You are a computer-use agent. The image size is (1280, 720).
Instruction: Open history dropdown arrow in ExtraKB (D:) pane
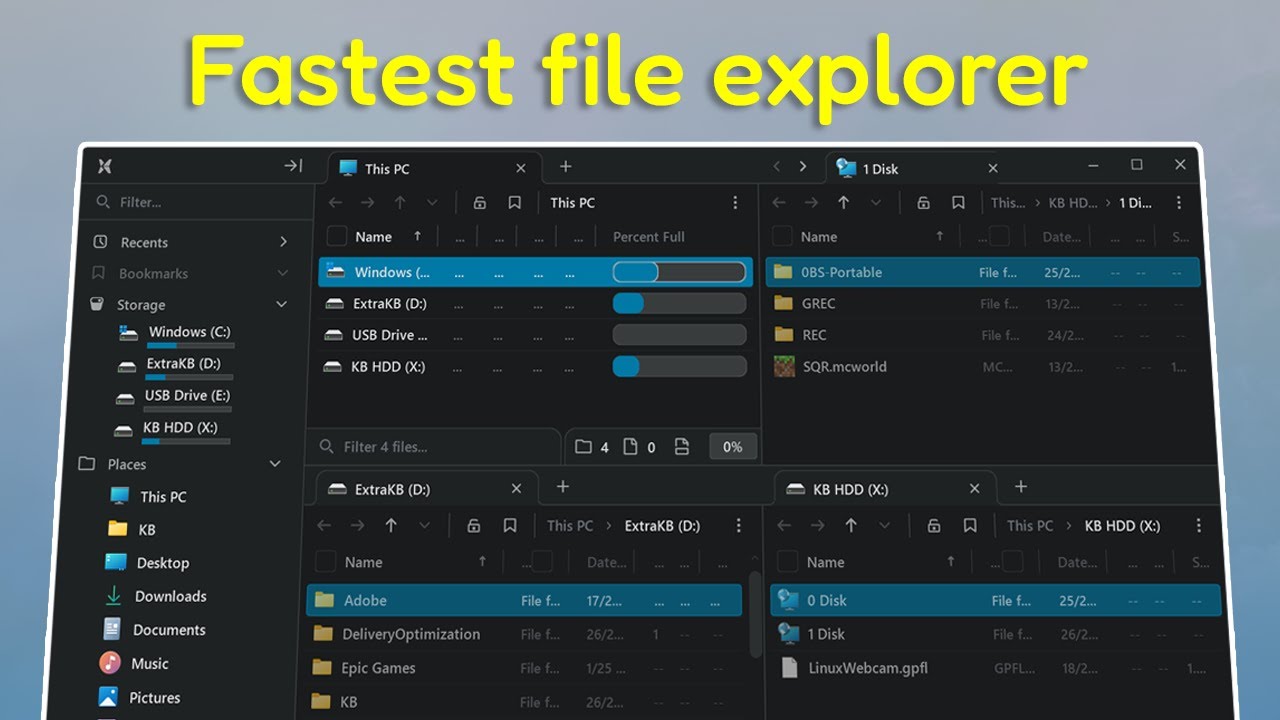(x=424, y=526)
